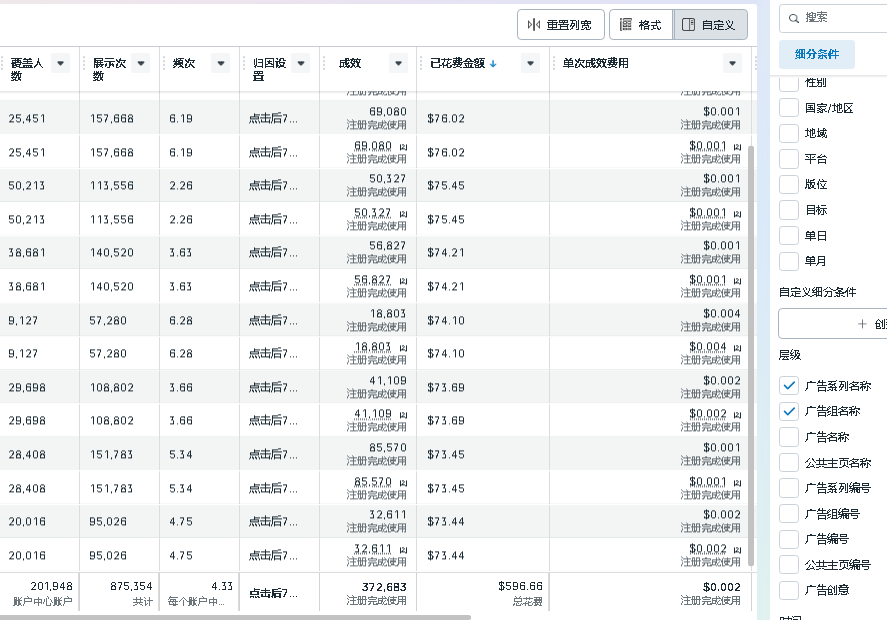Image resolution: width=887 pixels, height=620 pixels.
Task: Click the flag icon beside 18,803 result
Action: pos(403,347)
